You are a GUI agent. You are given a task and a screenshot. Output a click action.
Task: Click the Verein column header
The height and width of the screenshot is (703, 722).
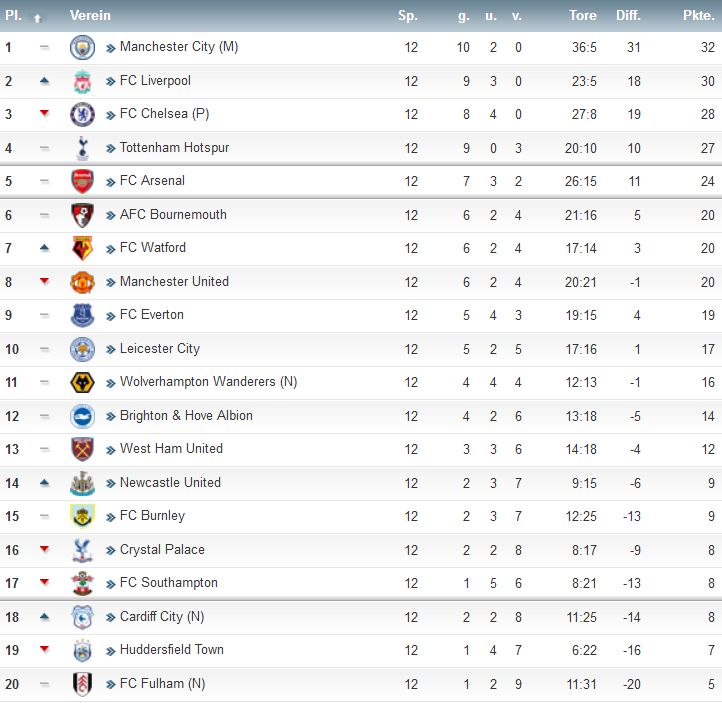pyautogui.click(x=90, y=16)
